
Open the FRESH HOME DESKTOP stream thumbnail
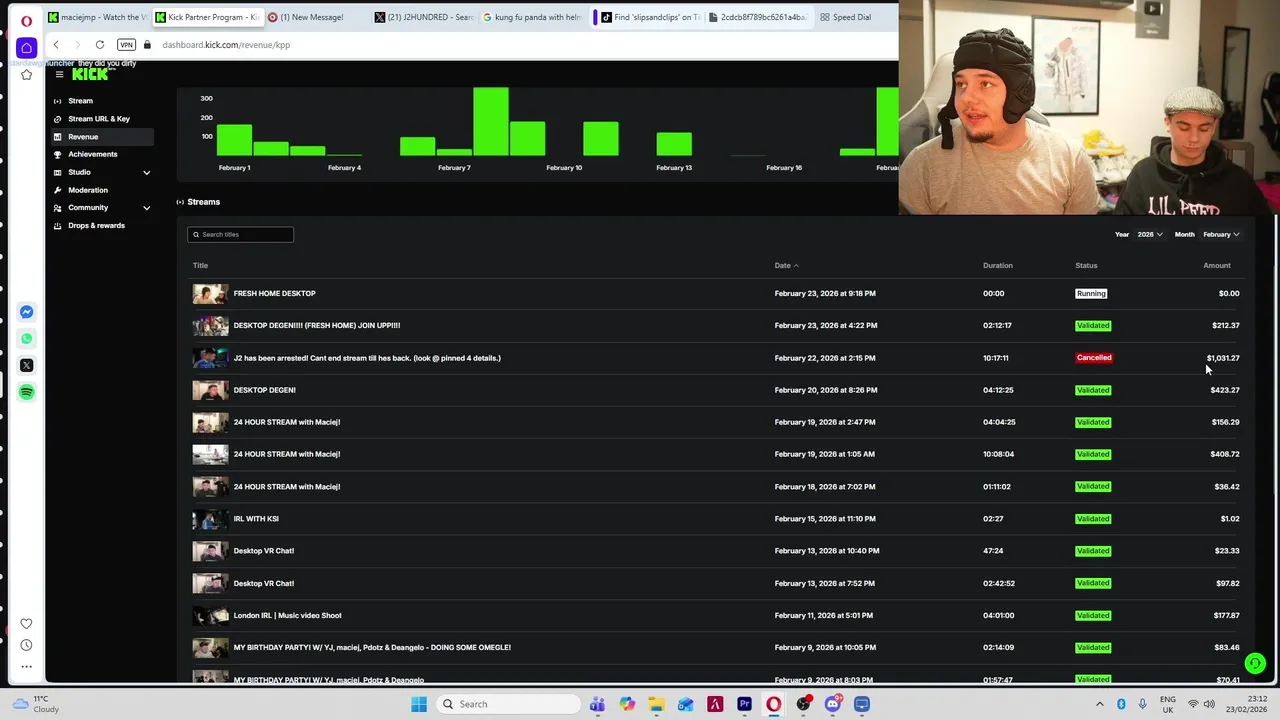[x=210, y=293]
